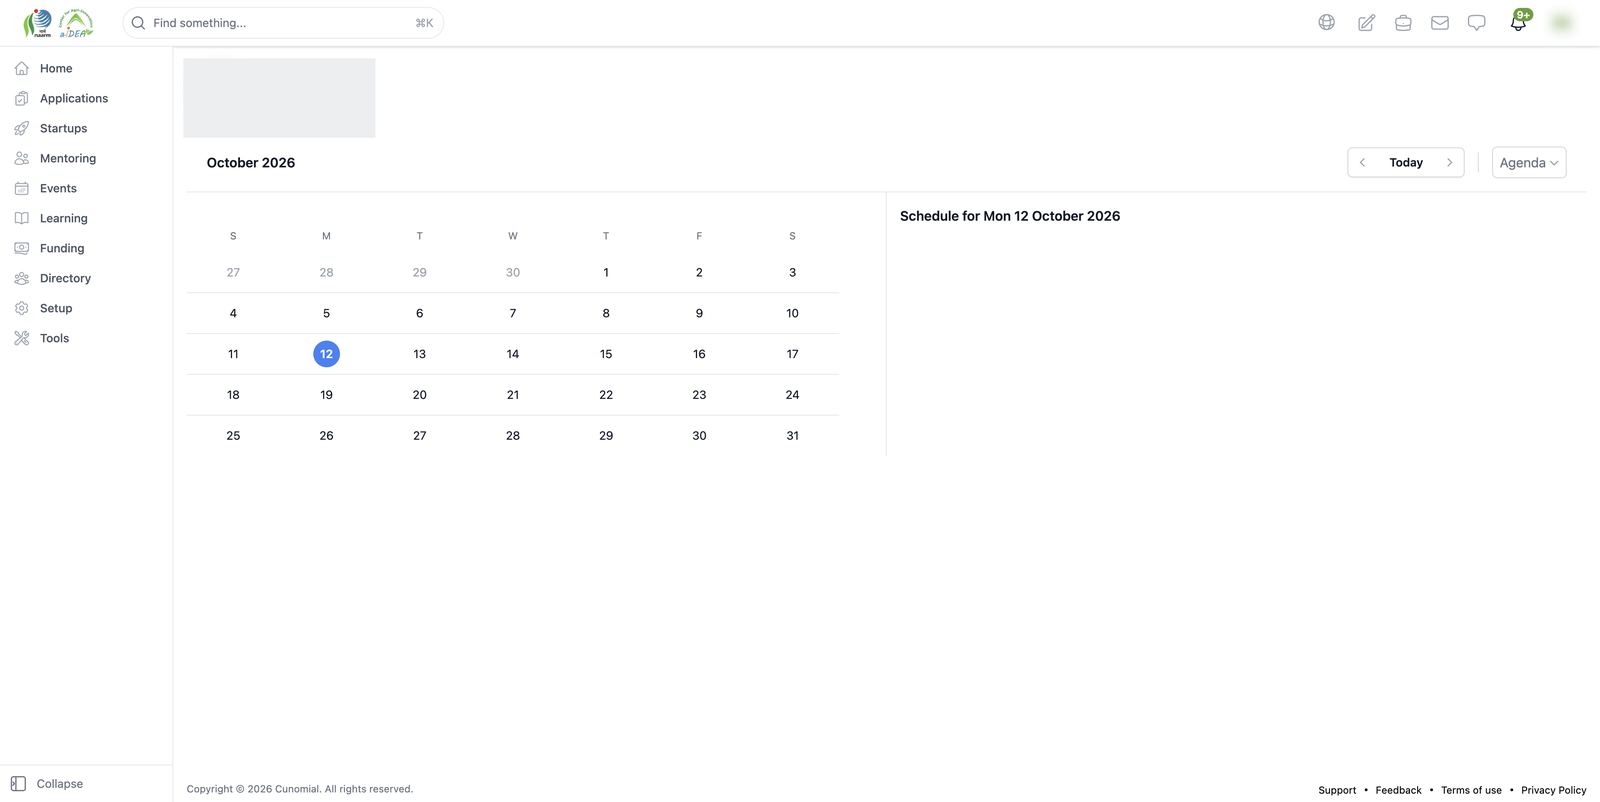Select October 1 in the calendar

(606, 272)
